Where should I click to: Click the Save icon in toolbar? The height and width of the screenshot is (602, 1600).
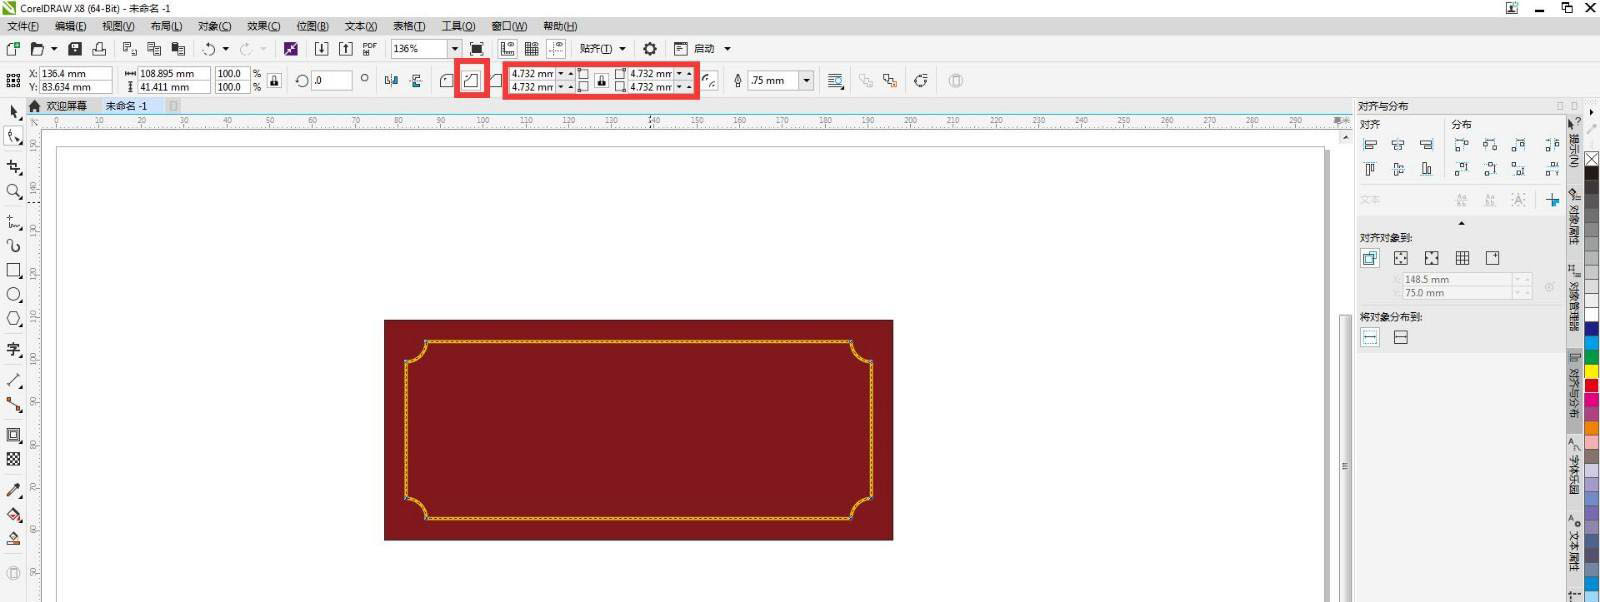pyautogui.click(x=75, y=48)
